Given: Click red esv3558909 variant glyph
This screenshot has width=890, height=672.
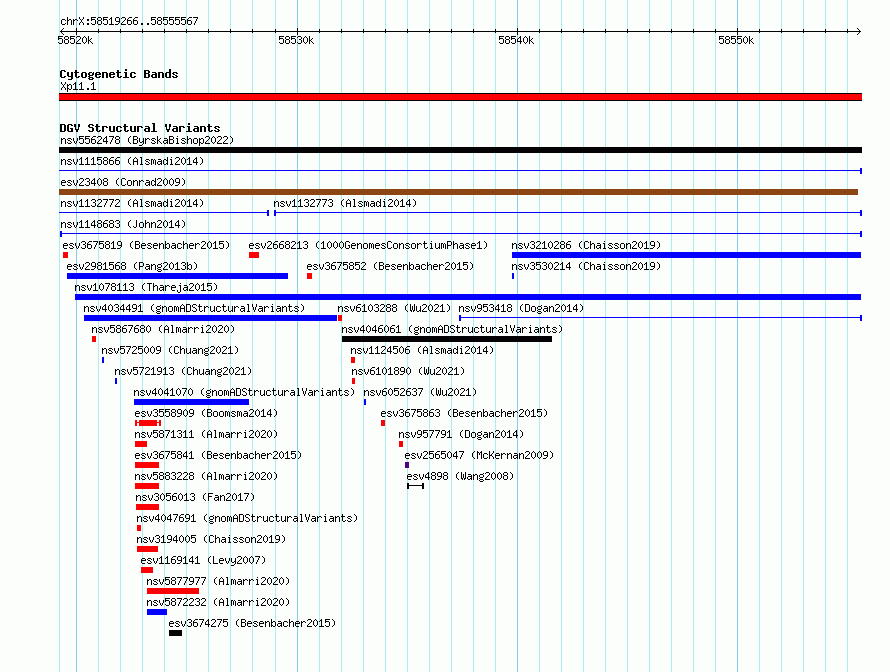Looking at the screenshot, I should tap(148, 423).
